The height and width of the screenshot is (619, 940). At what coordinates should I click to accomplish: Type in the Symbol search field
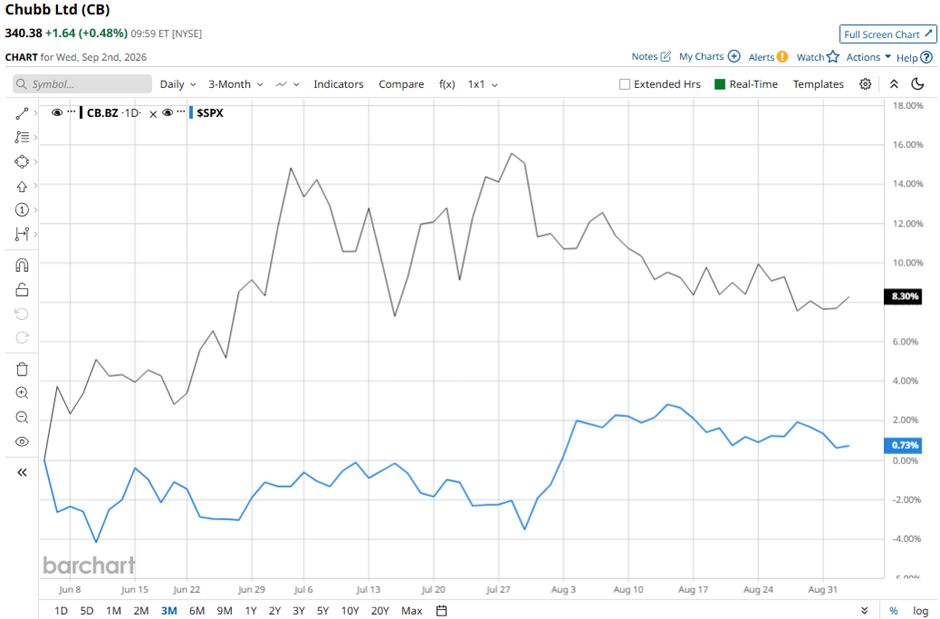click(82, 84)
